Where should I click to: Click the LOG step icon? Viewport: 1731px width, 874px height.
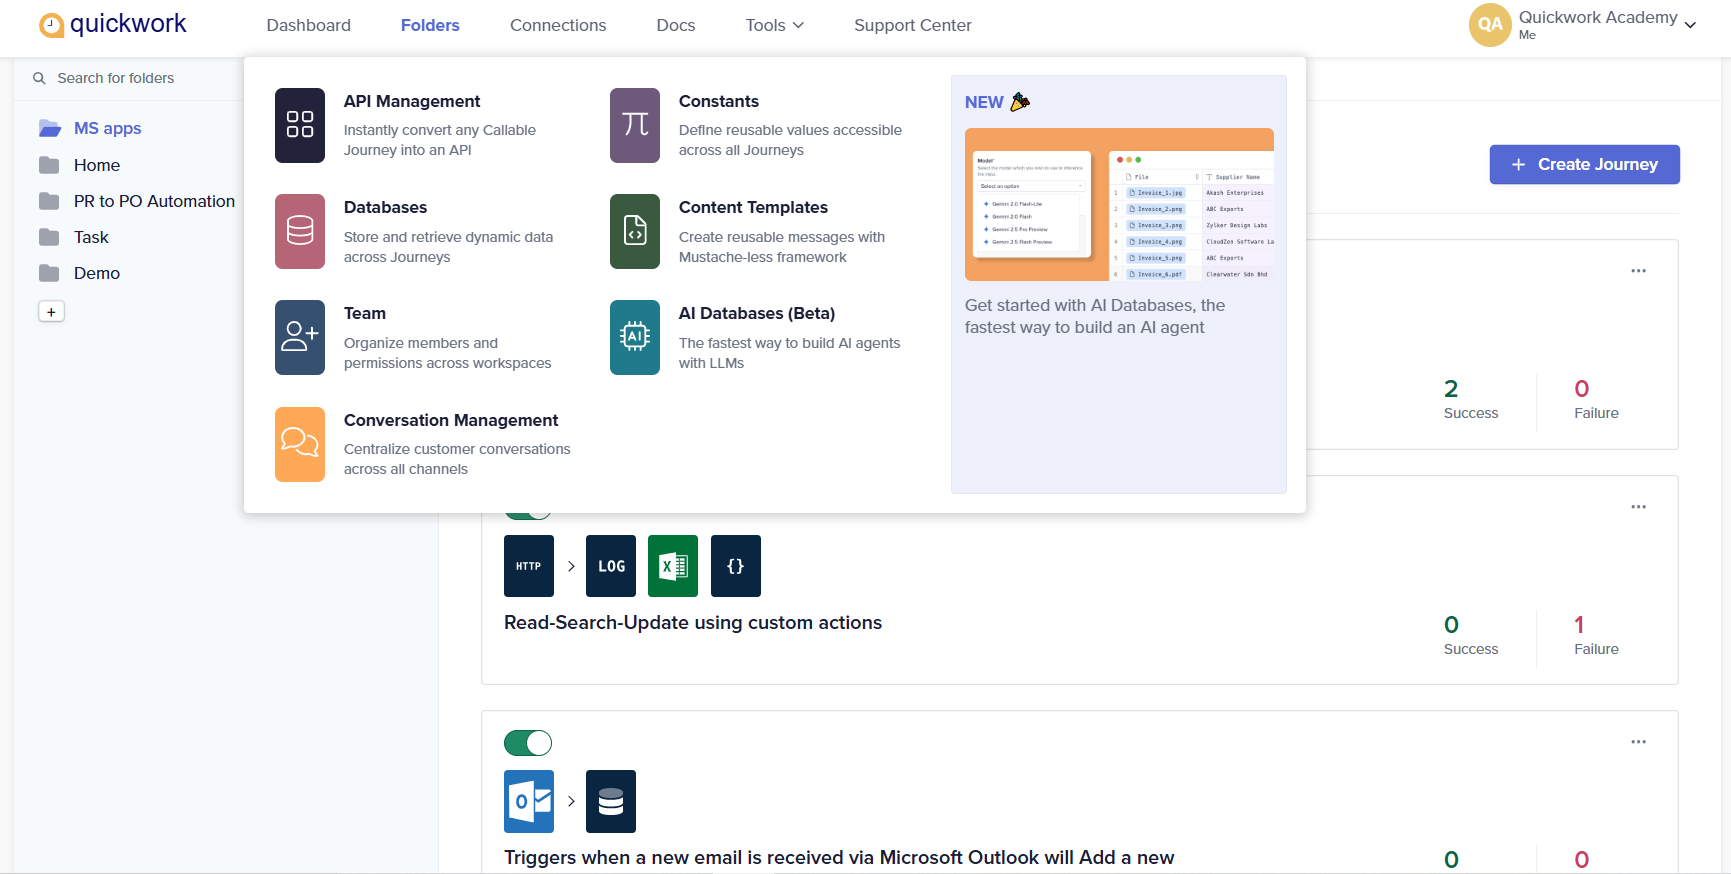click(611, 566)
